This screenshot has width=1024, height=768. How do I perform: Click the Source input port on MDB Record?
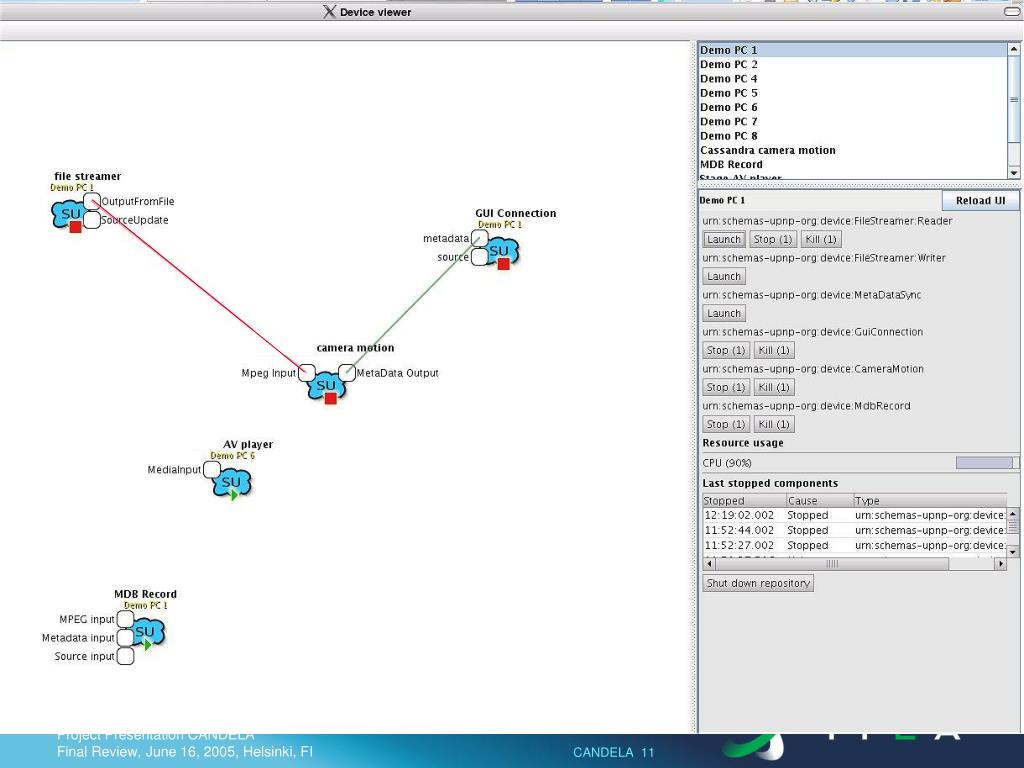tap(125, 656)
